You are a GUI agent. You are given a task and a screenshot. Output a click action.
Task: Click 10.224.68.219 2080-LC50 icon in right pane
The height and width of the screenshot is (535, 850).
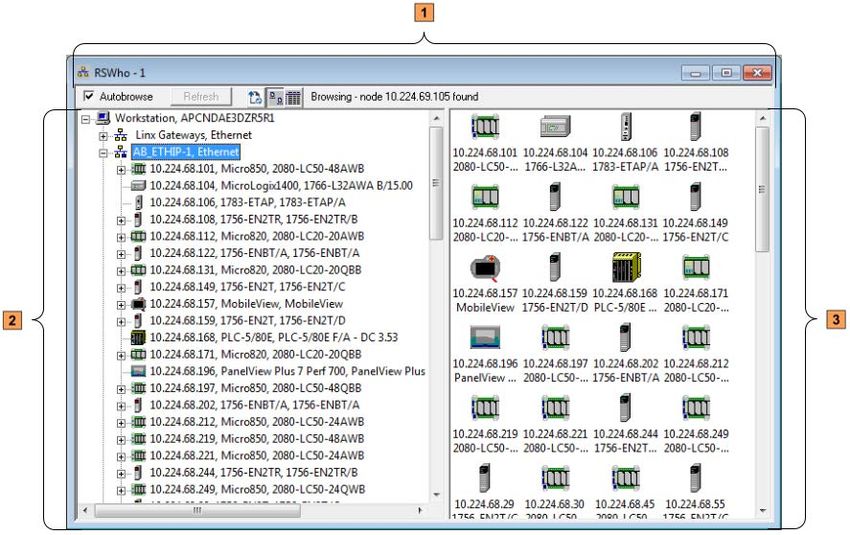tap(485, 408)
